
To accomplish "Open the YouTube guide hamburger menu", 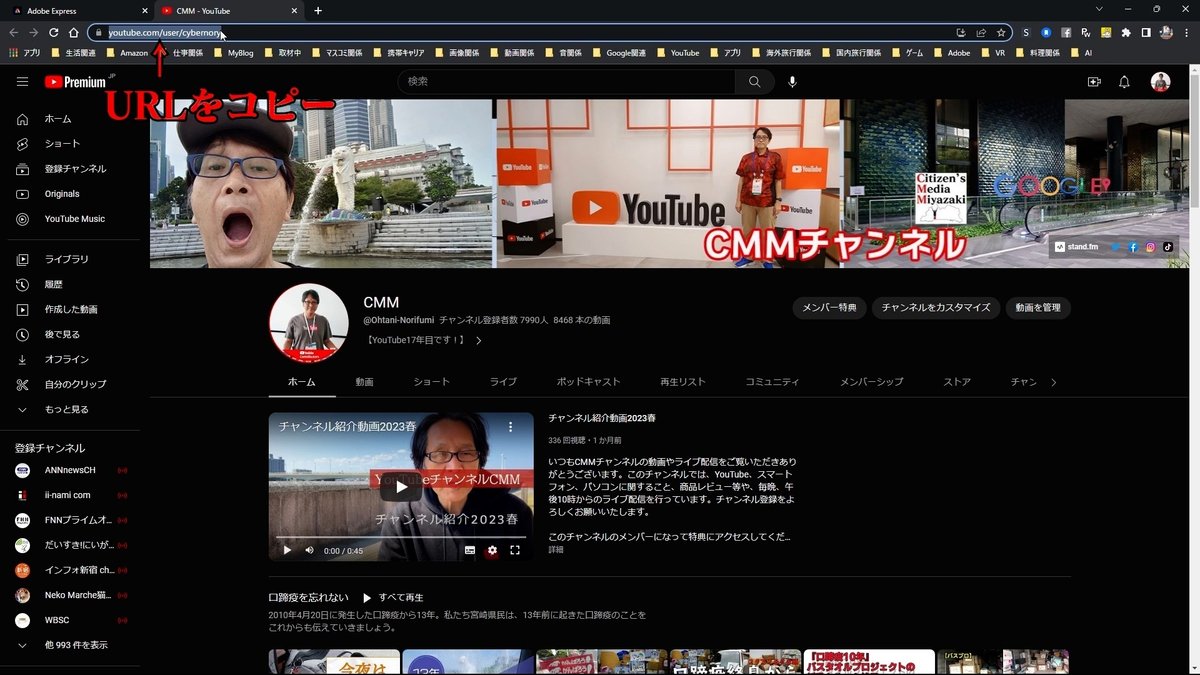I will pos(22,82).
